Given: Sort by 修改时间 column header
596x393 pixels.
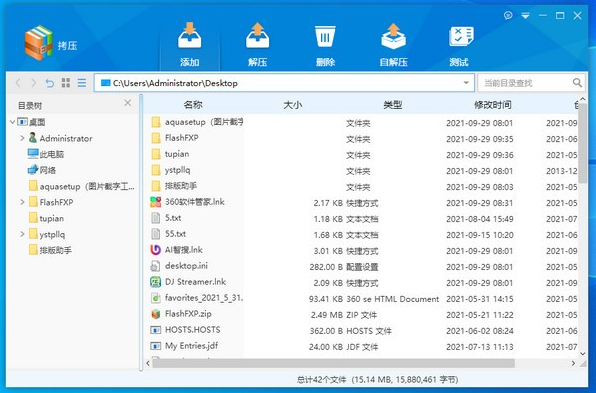Looking at the screenshot, I should [x=493, y=105].
